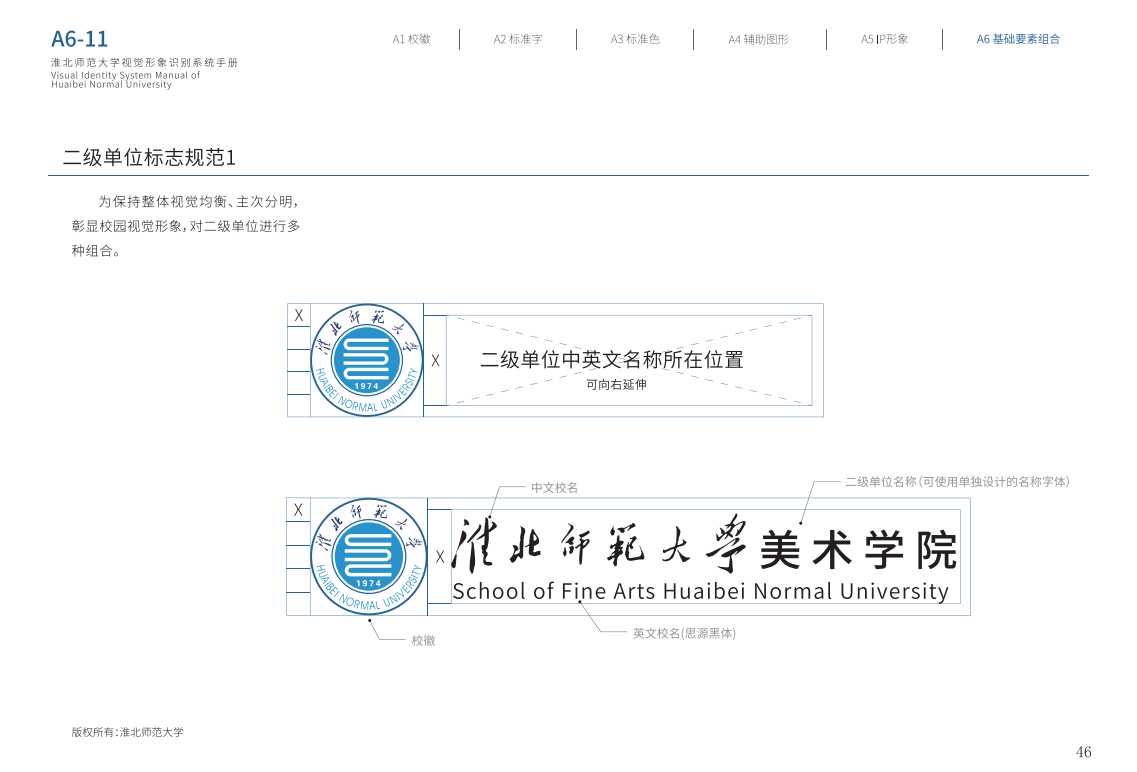This screenshot has height=772, width=1137.
Task: Select the A5 IP形象 tab
Action: click(885, 39)
